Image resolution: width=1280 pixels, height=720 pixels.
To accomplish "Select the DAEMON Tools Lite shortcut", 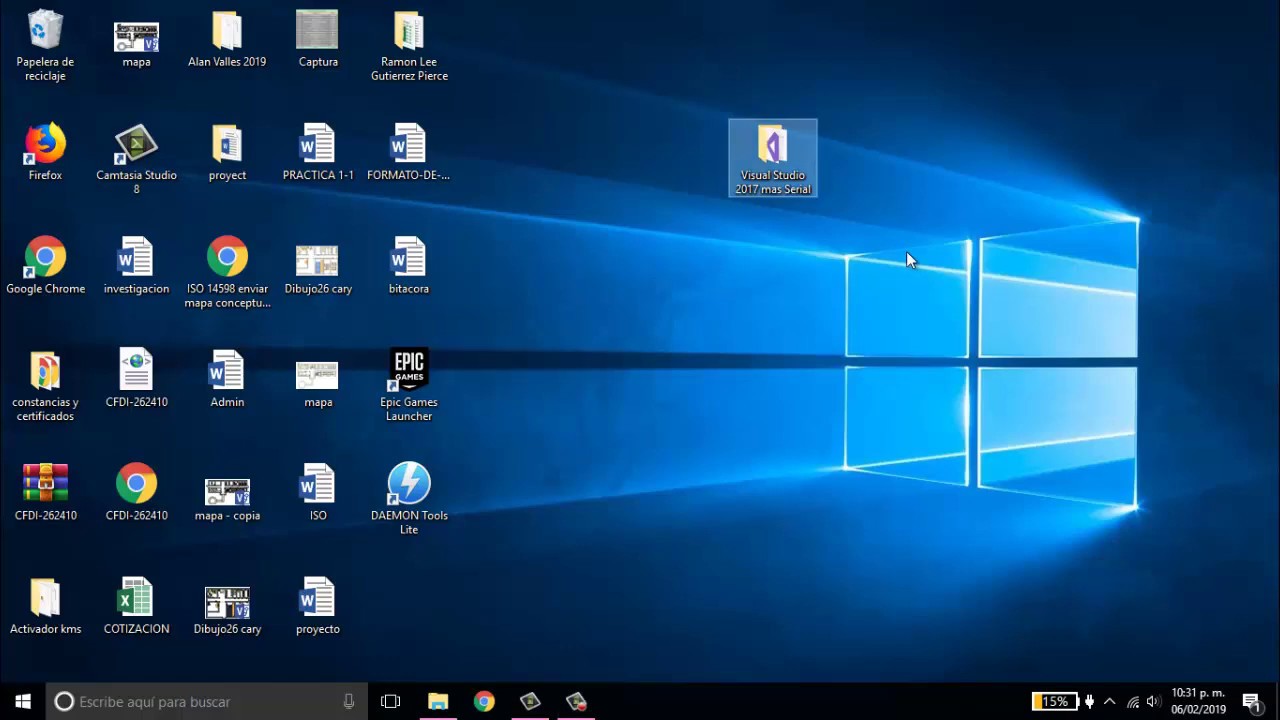I will pyautogui.click(x=409, y=499).
